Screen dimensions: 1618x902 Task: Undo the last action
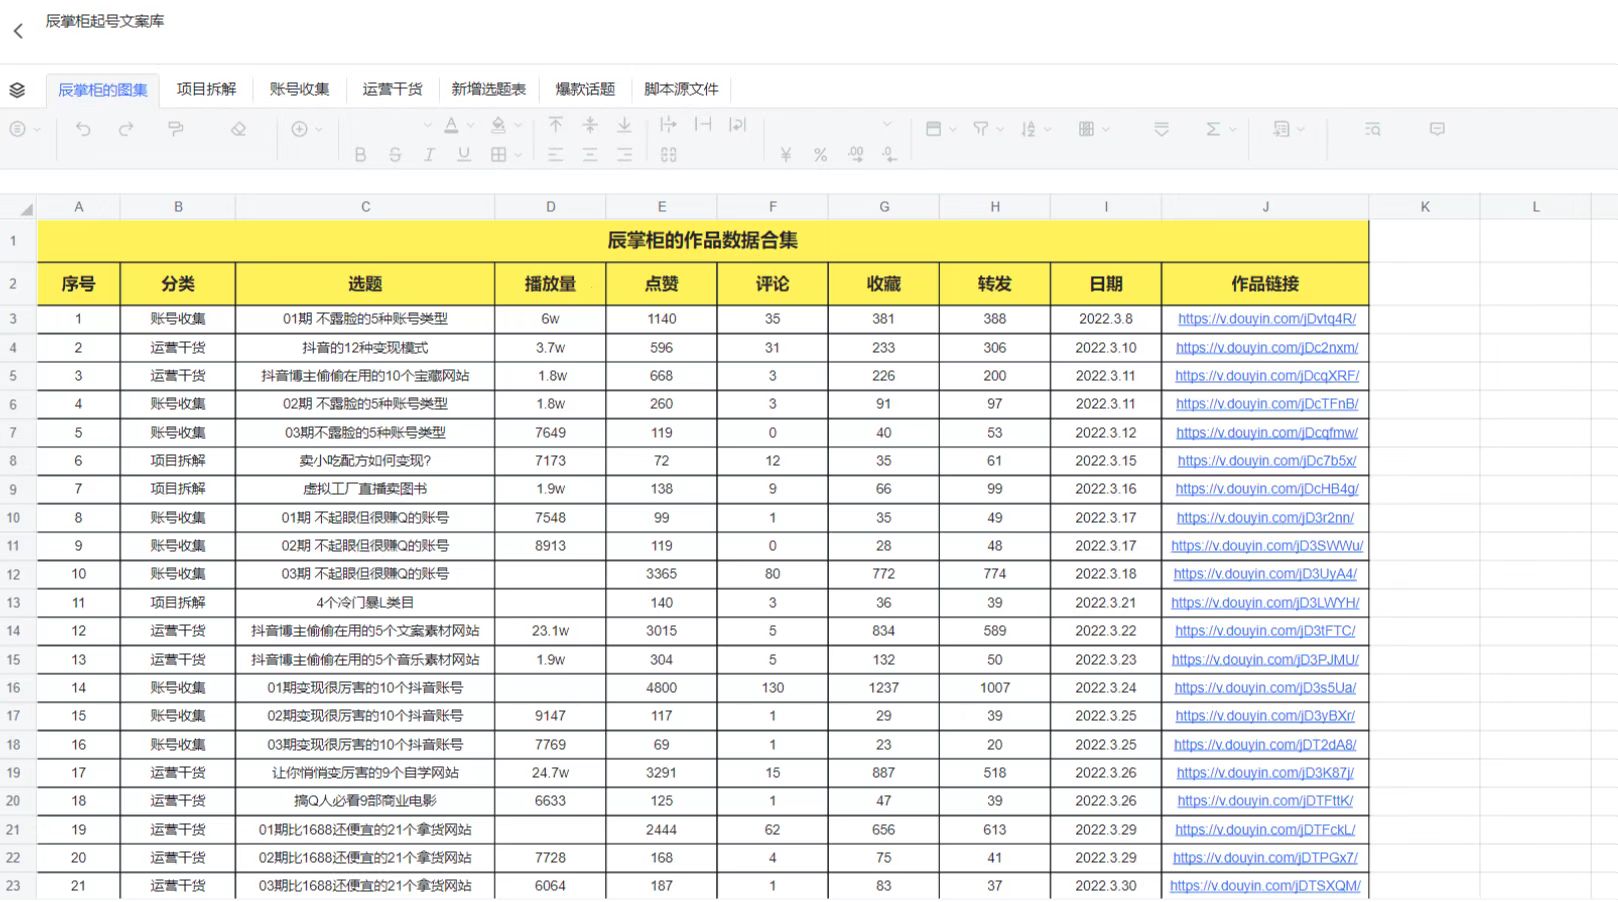coord(83,129)
